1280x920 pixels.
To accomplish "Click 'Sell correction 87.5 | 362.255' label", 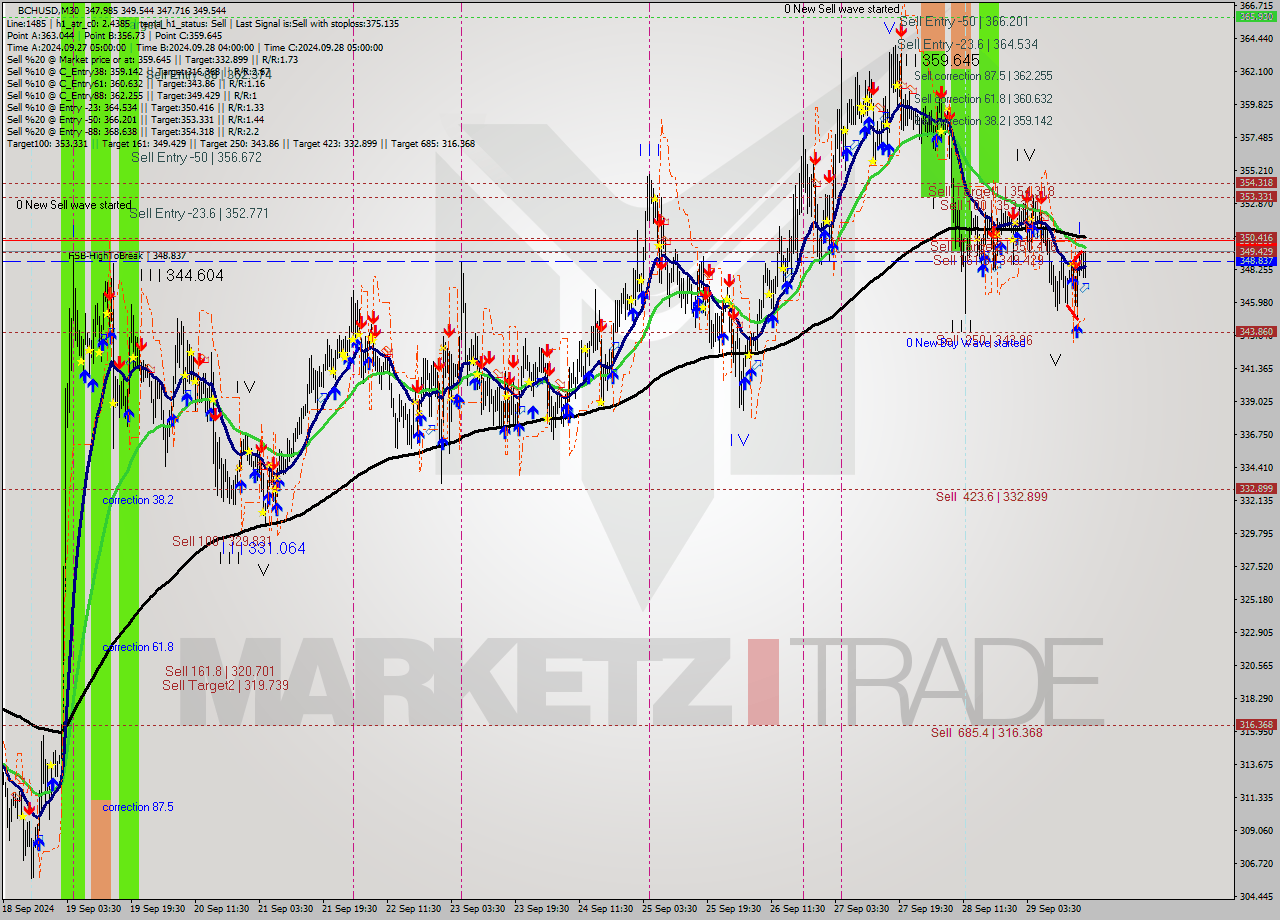I will click(x=983, y=76).
